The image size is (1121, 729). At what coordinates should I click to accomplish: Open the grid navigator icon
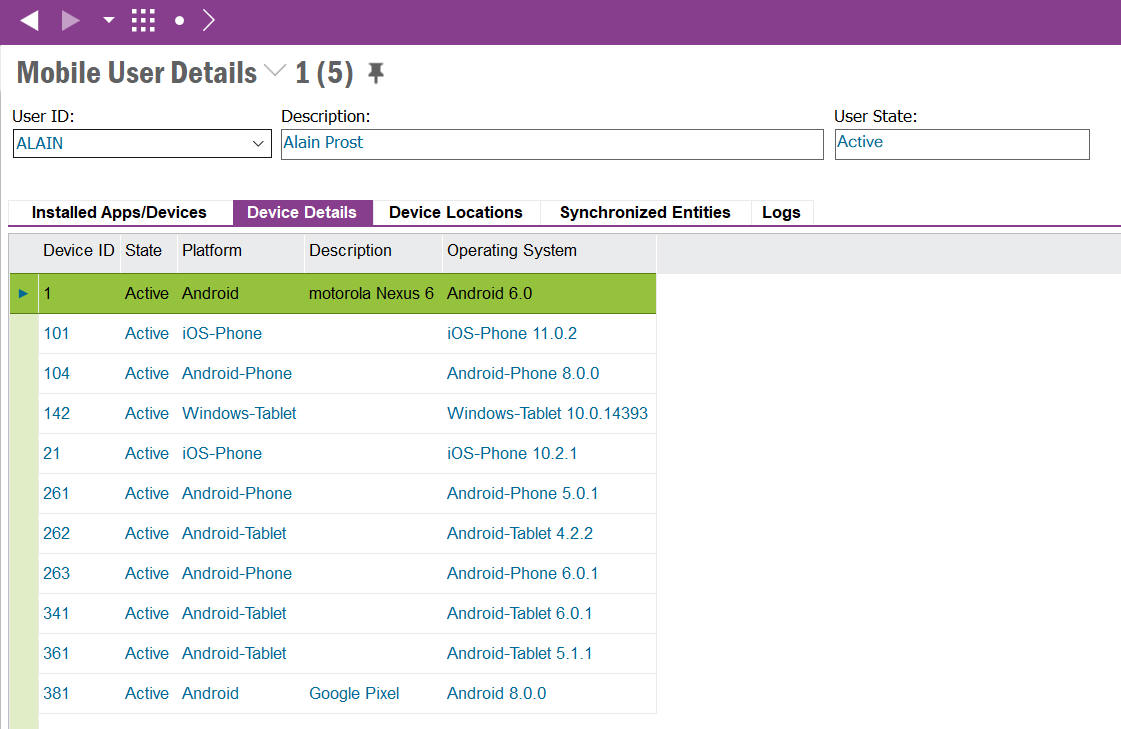coord(143,20)
